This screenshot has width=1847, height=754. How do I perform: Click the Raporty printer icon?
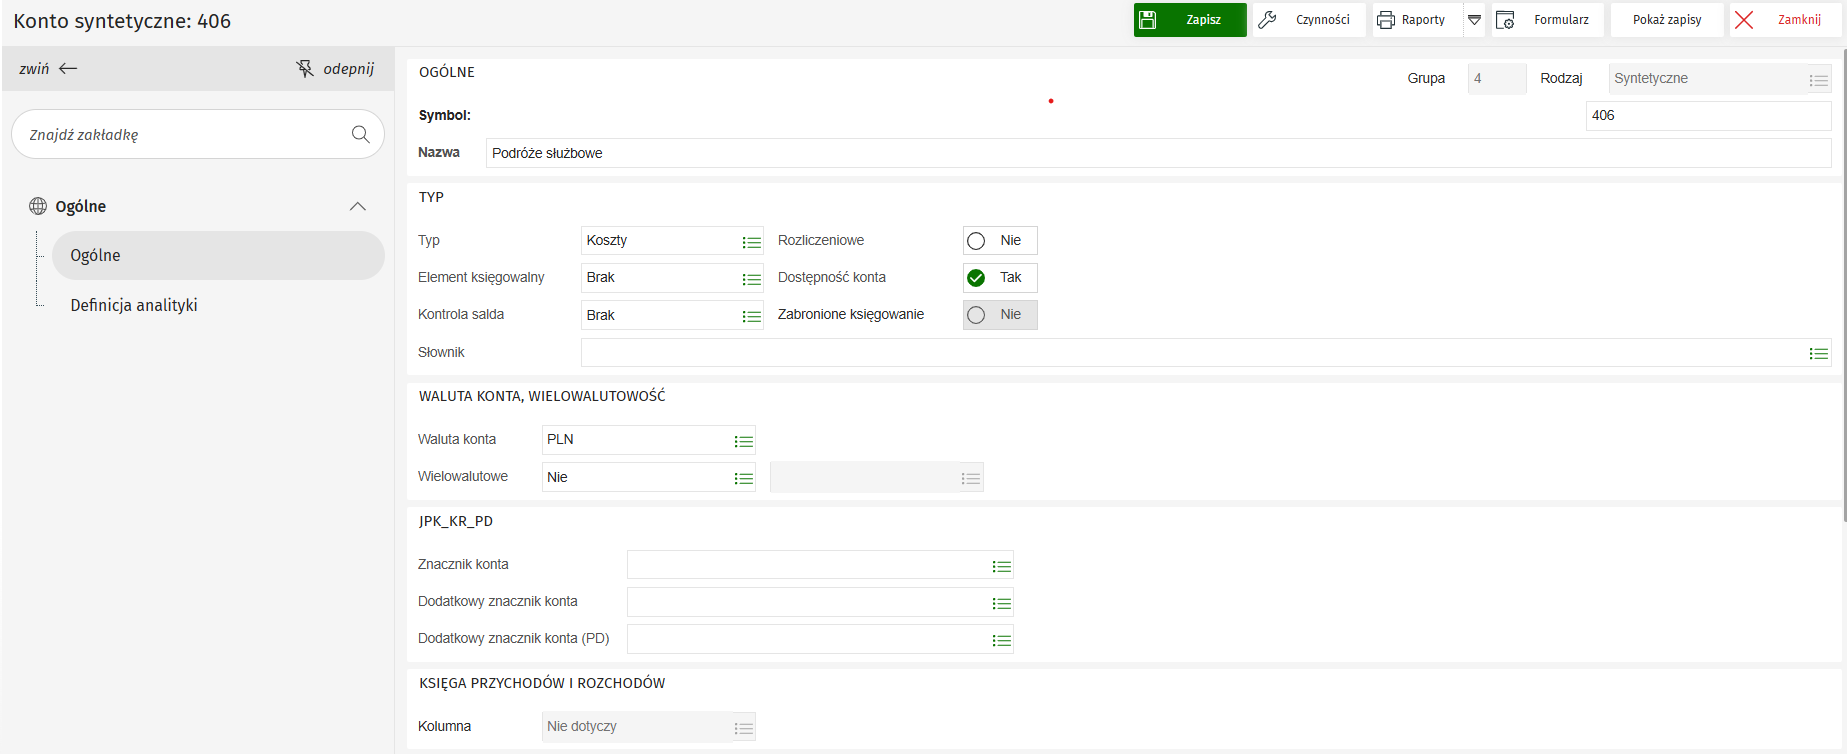click(x=1386, y=20)
